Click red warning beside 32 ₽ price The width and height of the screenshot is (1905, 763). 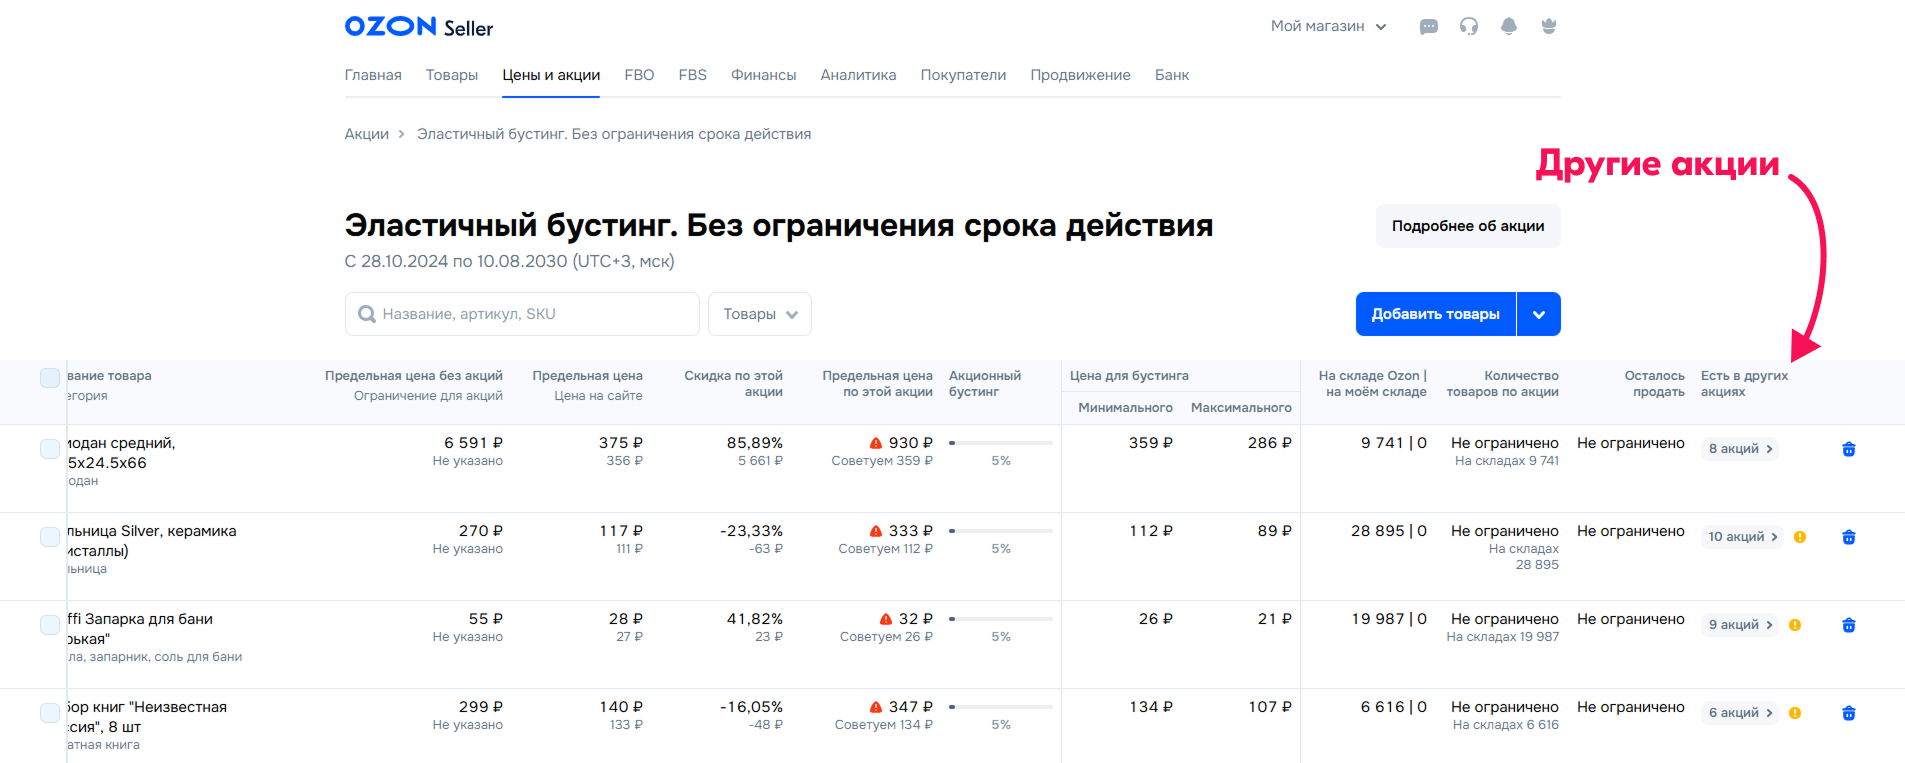[x=885, y=619]
